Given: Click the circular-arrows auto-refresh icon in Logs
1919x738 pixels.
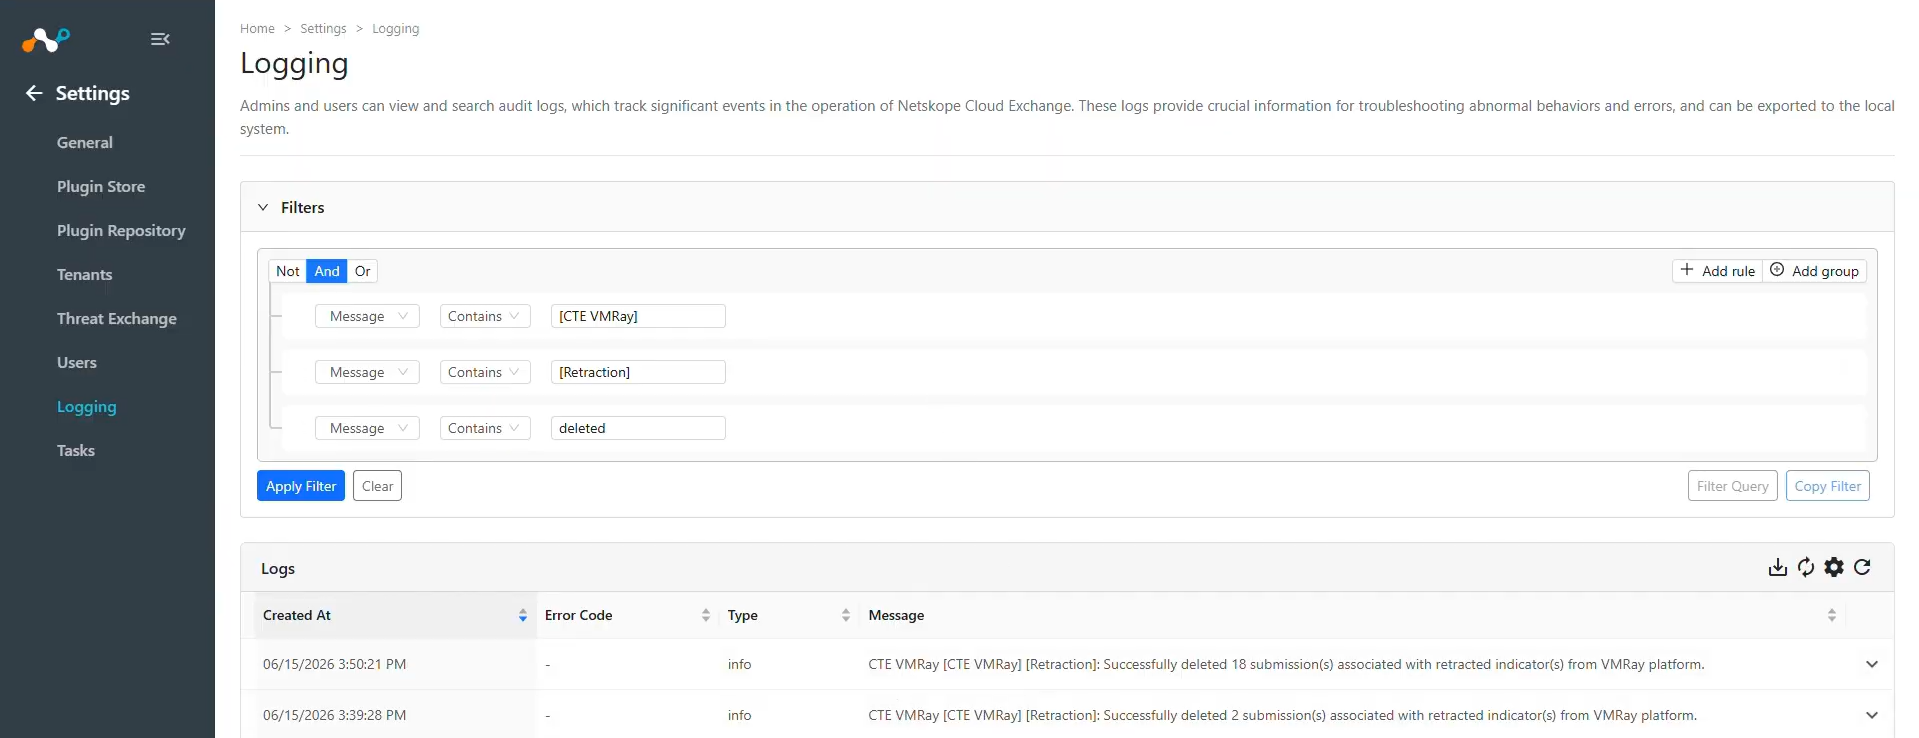Looking at the screenshot, I should point(1805,567).
